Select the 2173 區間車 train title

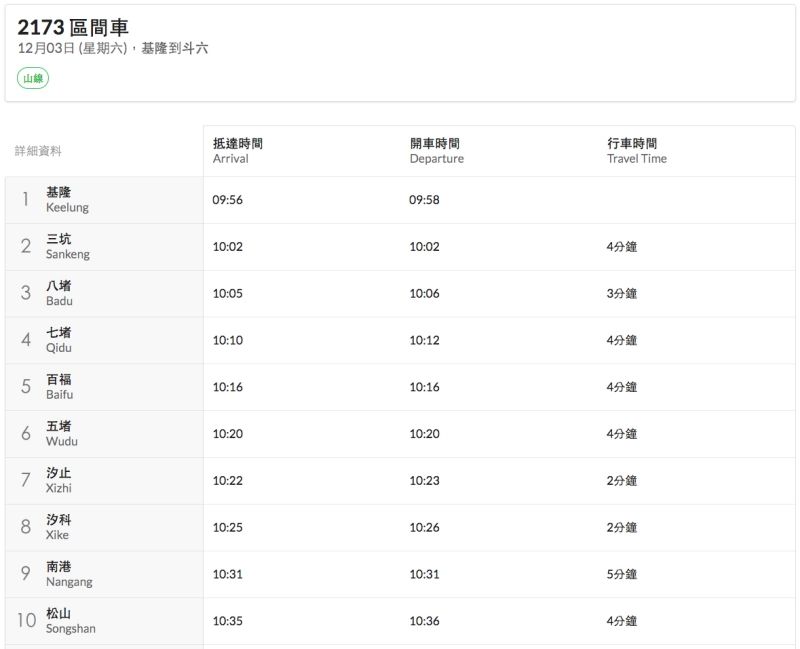point(73,27)
